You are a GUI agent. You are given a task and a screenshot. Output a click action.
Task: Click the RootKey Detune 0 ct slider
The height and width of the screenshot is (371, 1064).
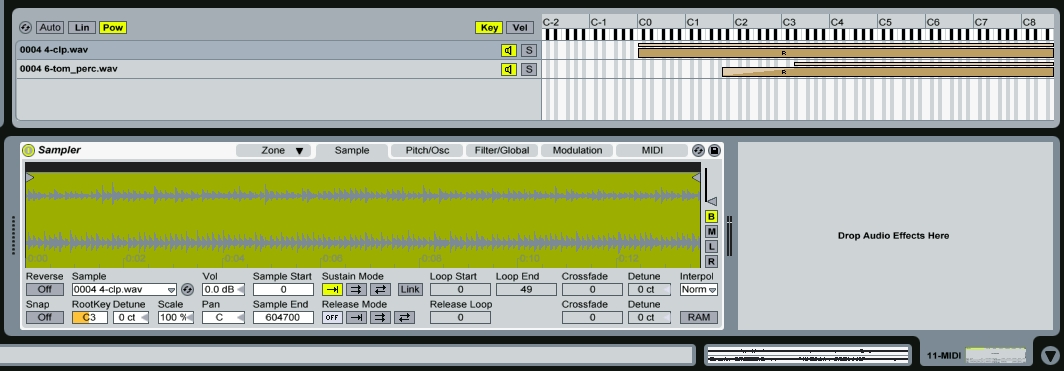[130, 317]
